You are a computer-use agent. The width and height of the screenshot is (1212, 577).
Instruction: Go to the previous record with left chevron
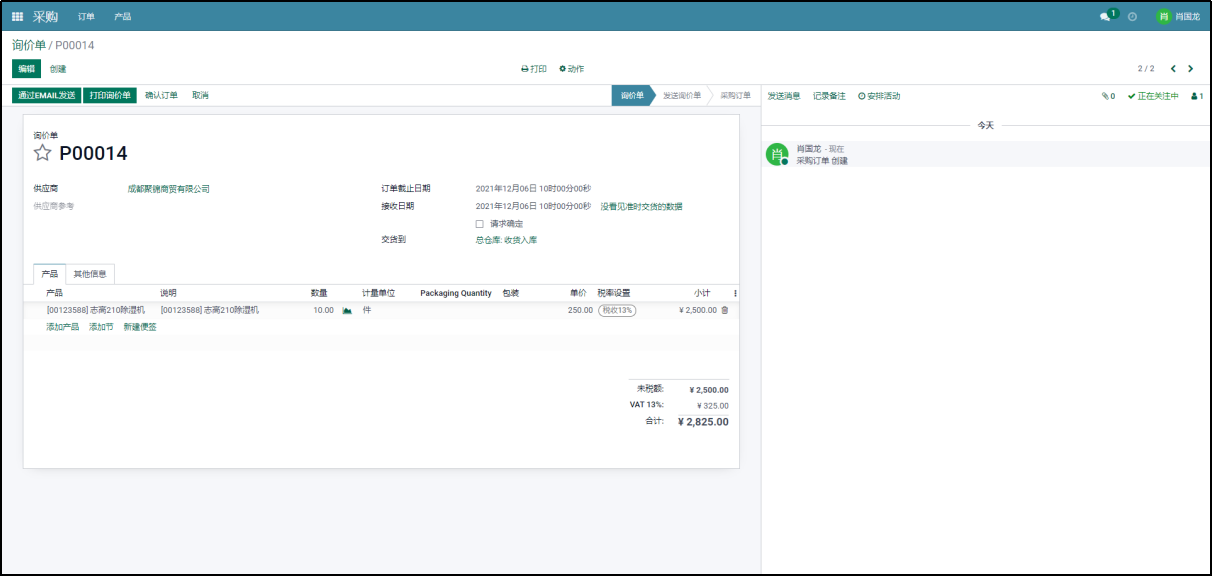pos(1173,69)
